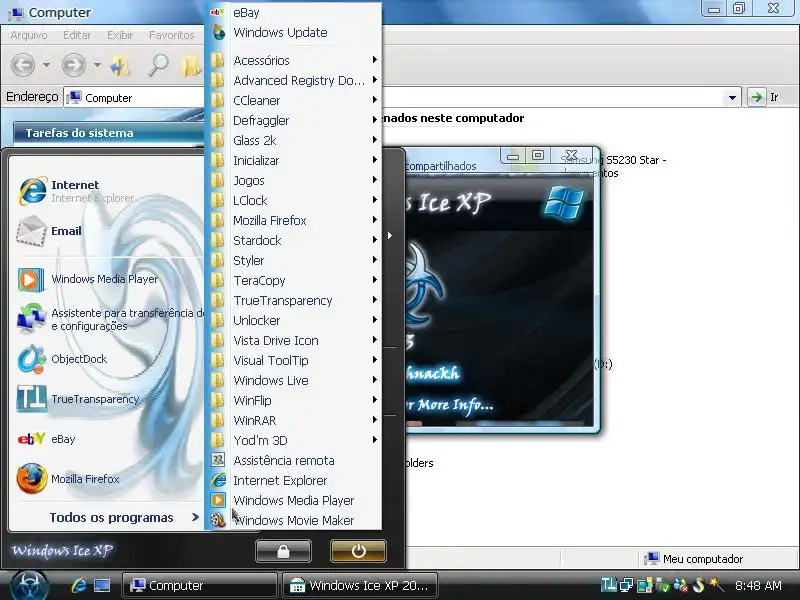Open Email in the Start menu
Screen dimensions: 800x600
click(49, 231)
